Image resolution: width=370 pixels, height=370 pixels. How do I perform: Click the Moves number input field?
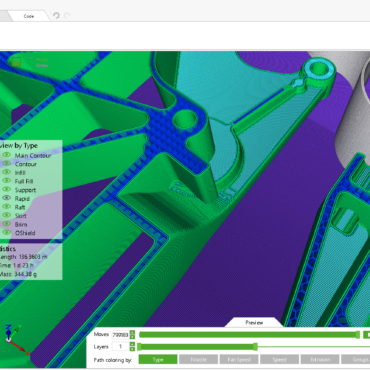[x=120, y=334]
